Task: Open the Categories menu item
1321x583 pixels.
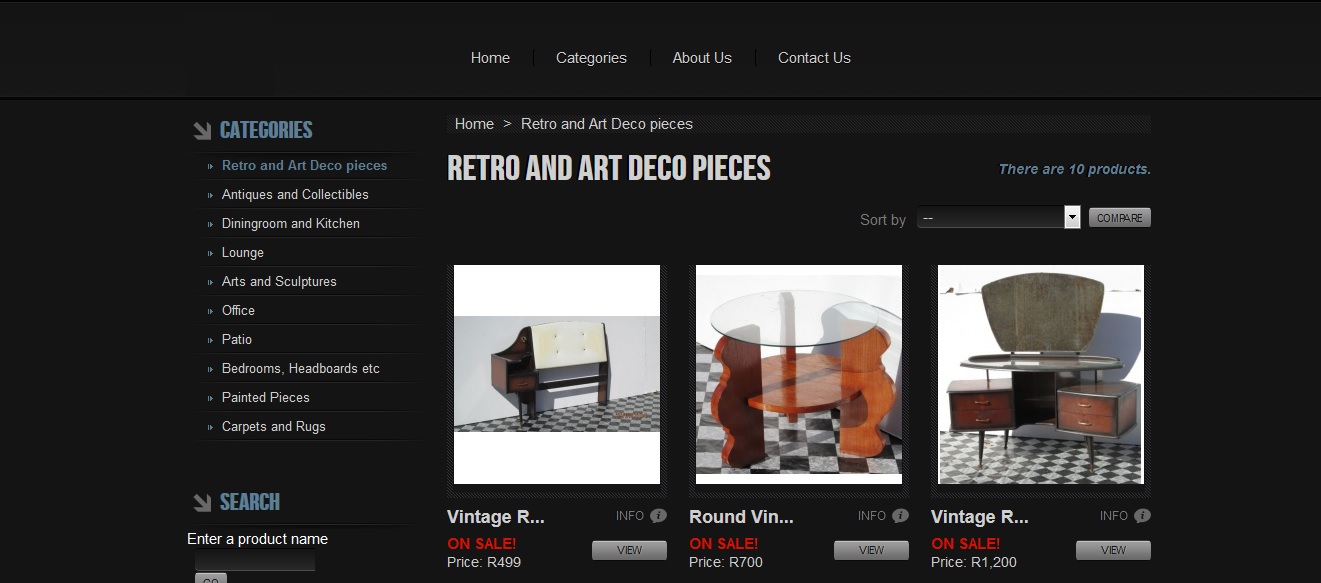Action: coord(591,58)
